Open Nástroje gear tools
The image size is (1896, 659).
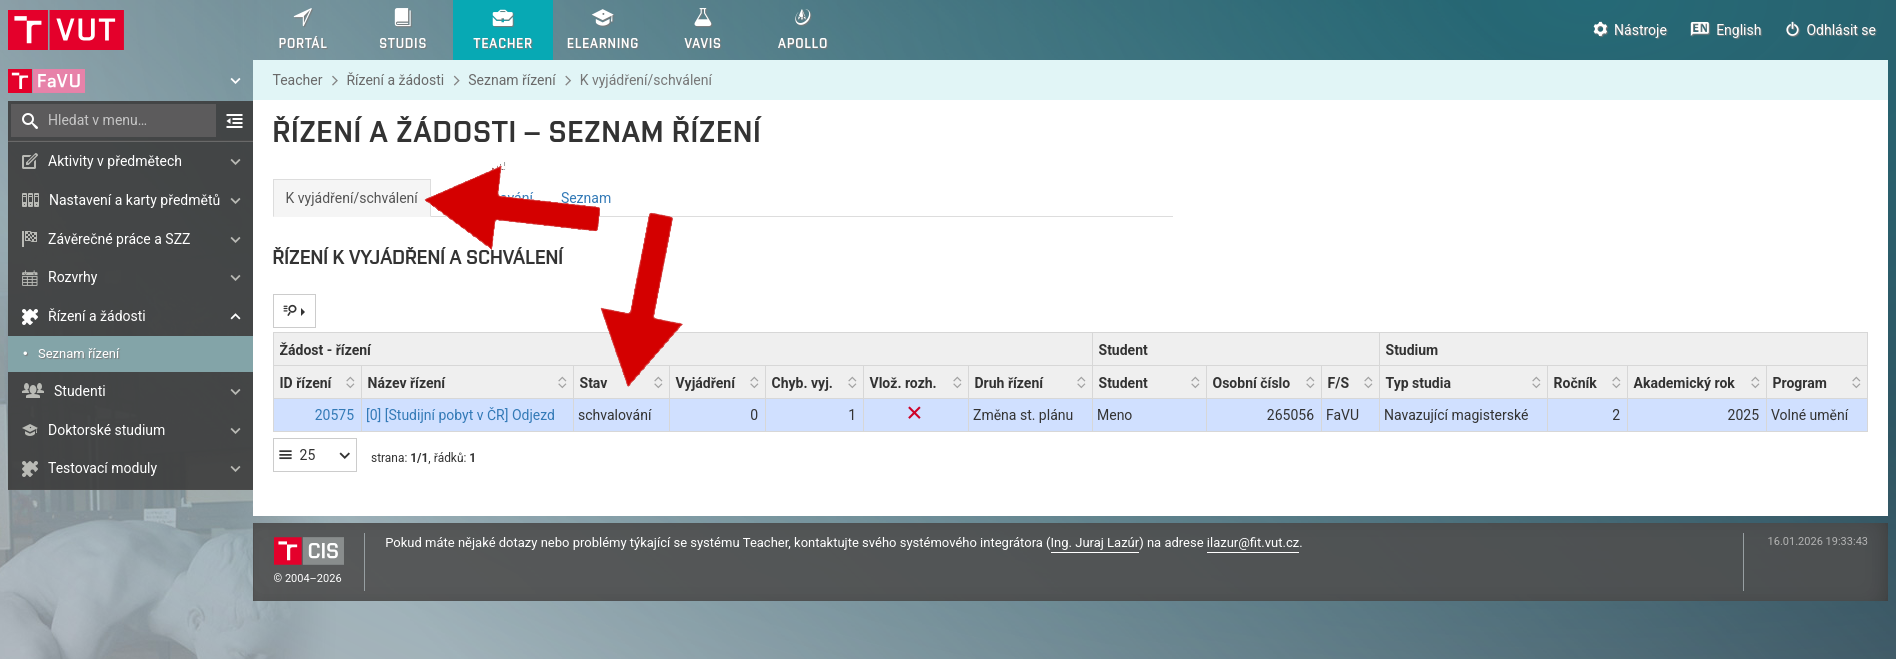coord(1630,30)
